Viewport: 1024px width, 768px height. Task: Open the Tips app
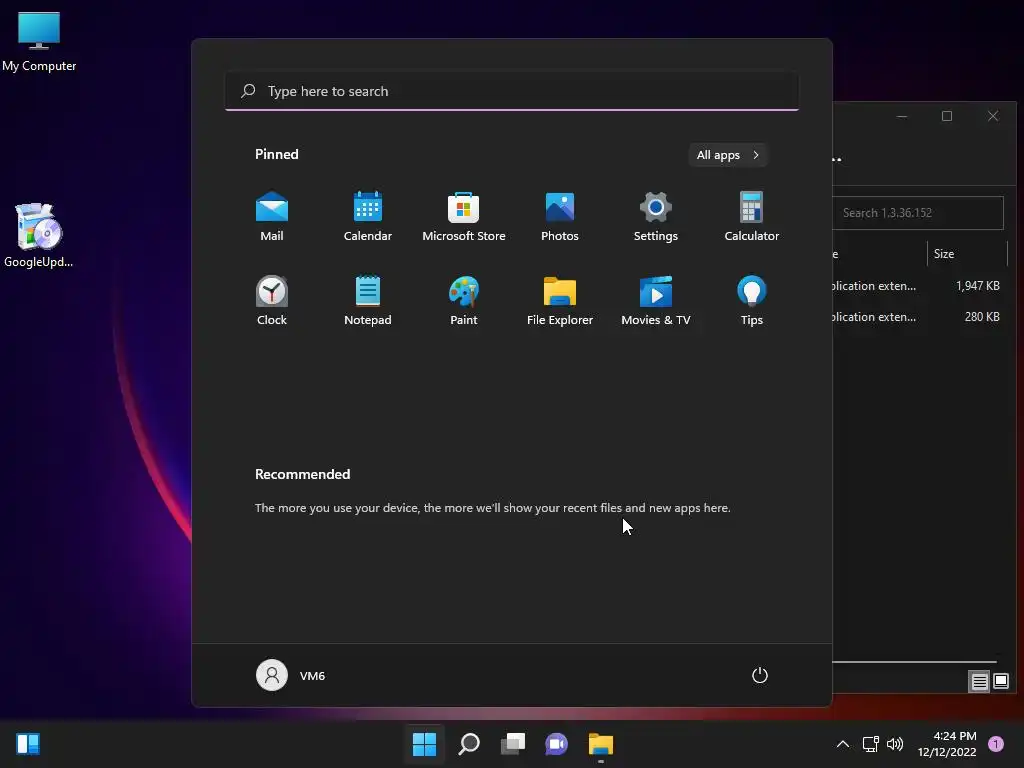(752, 301)
